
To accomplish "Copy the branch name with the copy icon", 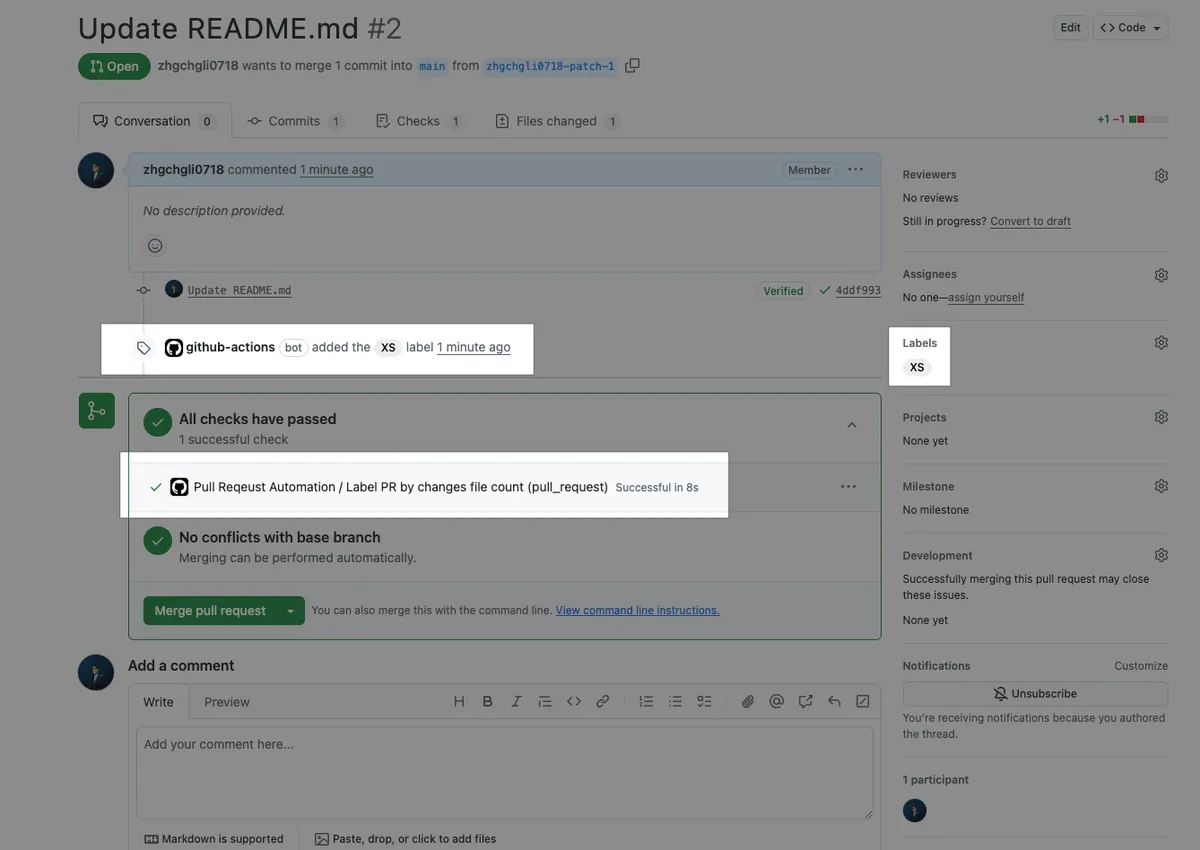I will click(x=632, y=66).
